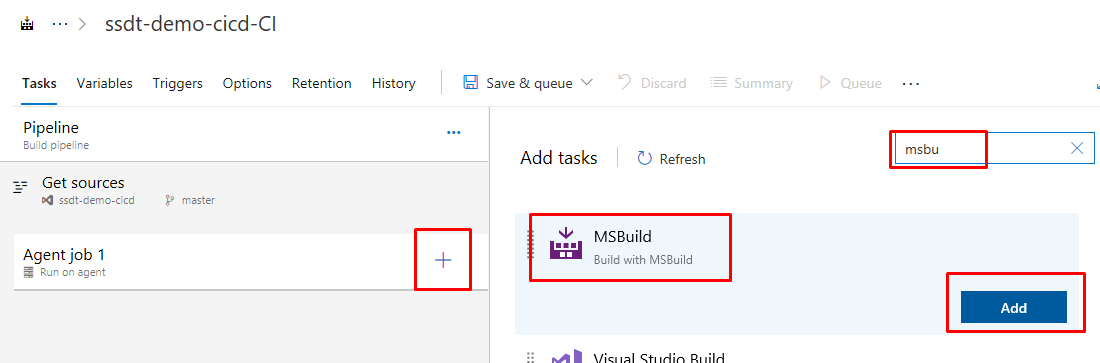Add a task to Agent job 1
This screenshot has height=363, width=1100.
[443, 260]
